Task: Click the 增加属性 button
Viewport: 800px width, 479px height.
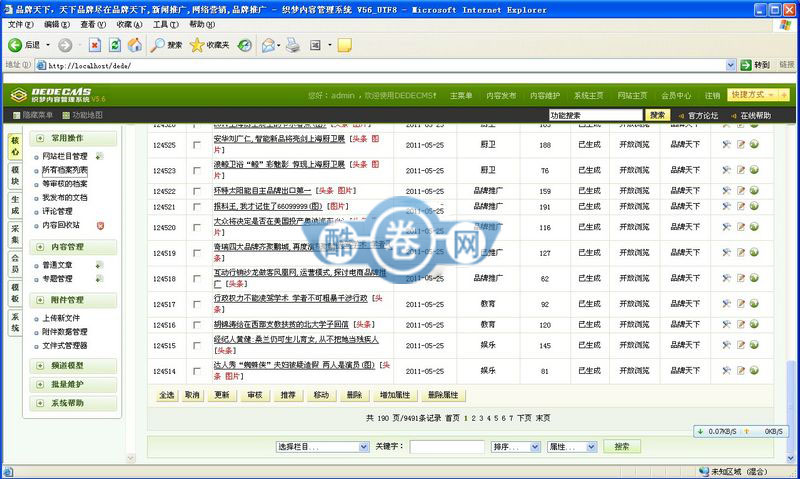Action: pos(395,395)
